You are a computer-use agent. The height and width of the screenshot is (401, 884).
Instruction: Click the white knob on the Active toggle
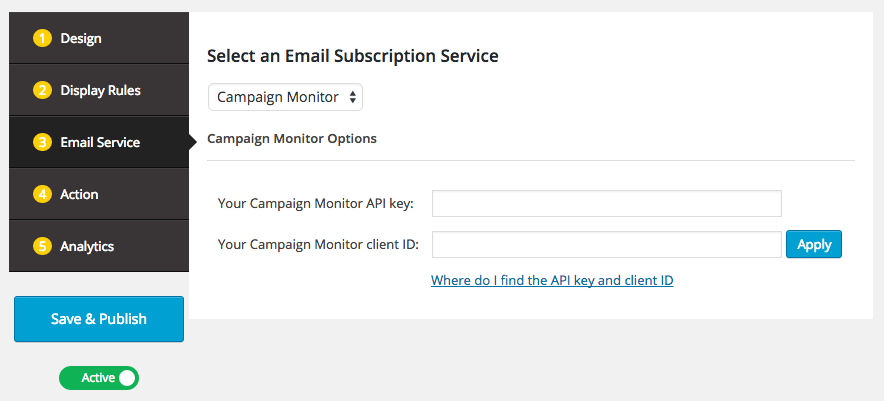coord(126,378)
